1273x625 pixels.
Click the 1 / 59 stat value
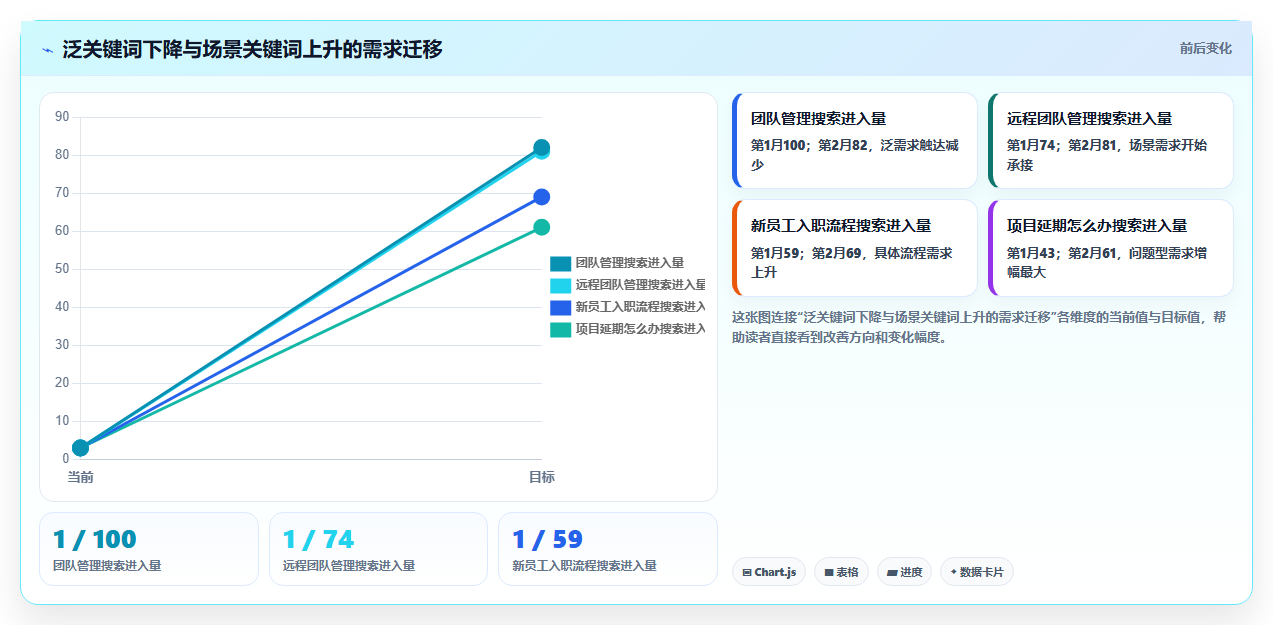pos(547,540)
